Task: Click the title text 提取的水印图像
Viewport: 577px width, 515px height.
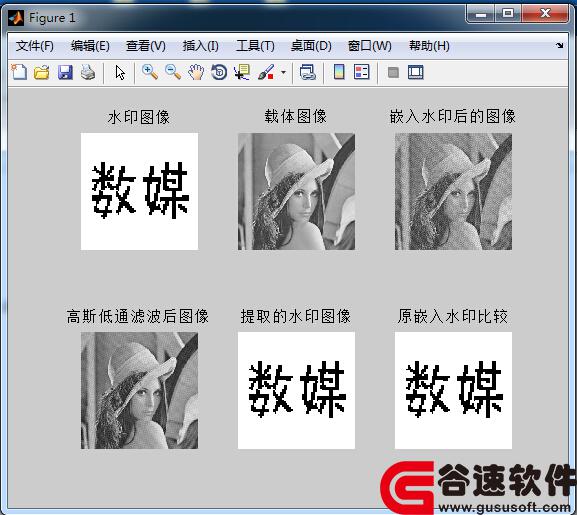Action: click(296, 316)
